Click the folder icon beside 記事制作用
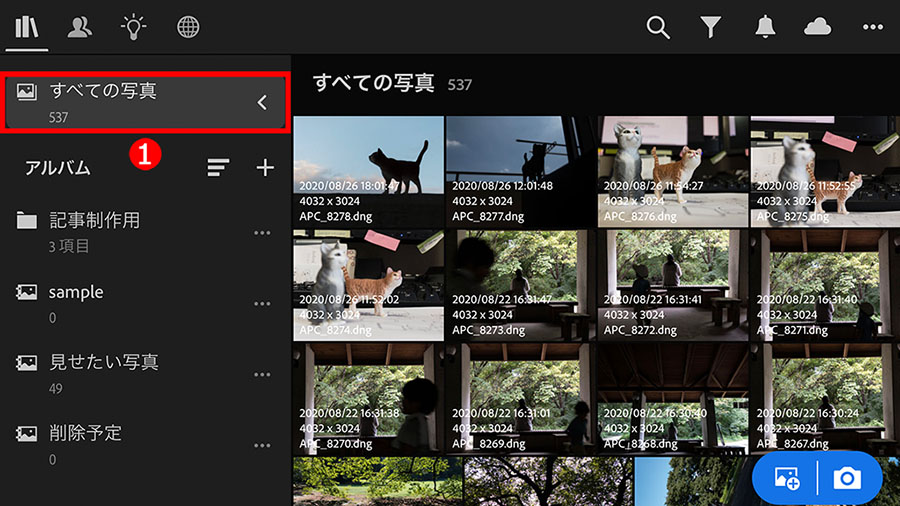Image resolution: width=900 pixels, height=506 pixels. point(26,220)
